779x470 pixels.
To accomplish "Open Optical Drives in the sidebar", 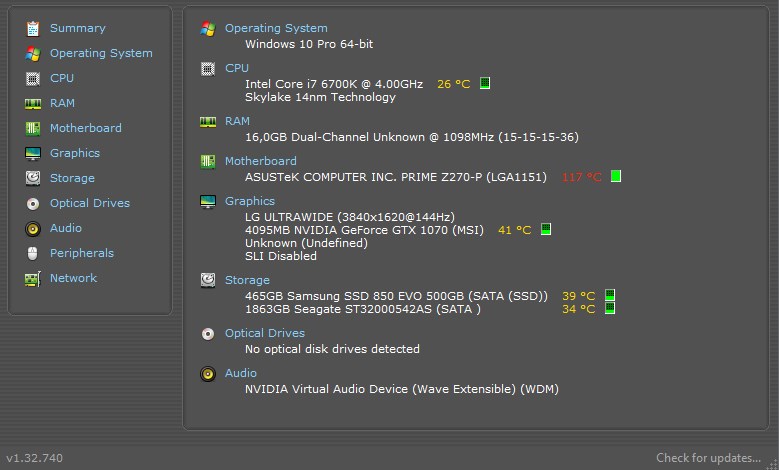I will pyautogui.click(x=90, y=203).
